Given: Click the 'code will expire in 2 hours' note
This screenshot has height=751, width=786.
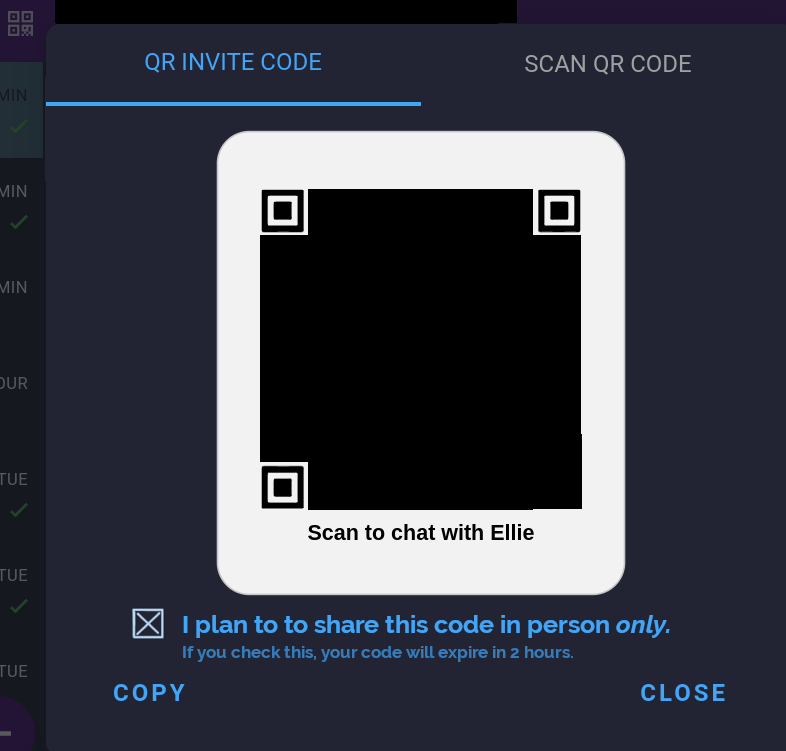Looking at the screenshot, I should tap(377, 652).
